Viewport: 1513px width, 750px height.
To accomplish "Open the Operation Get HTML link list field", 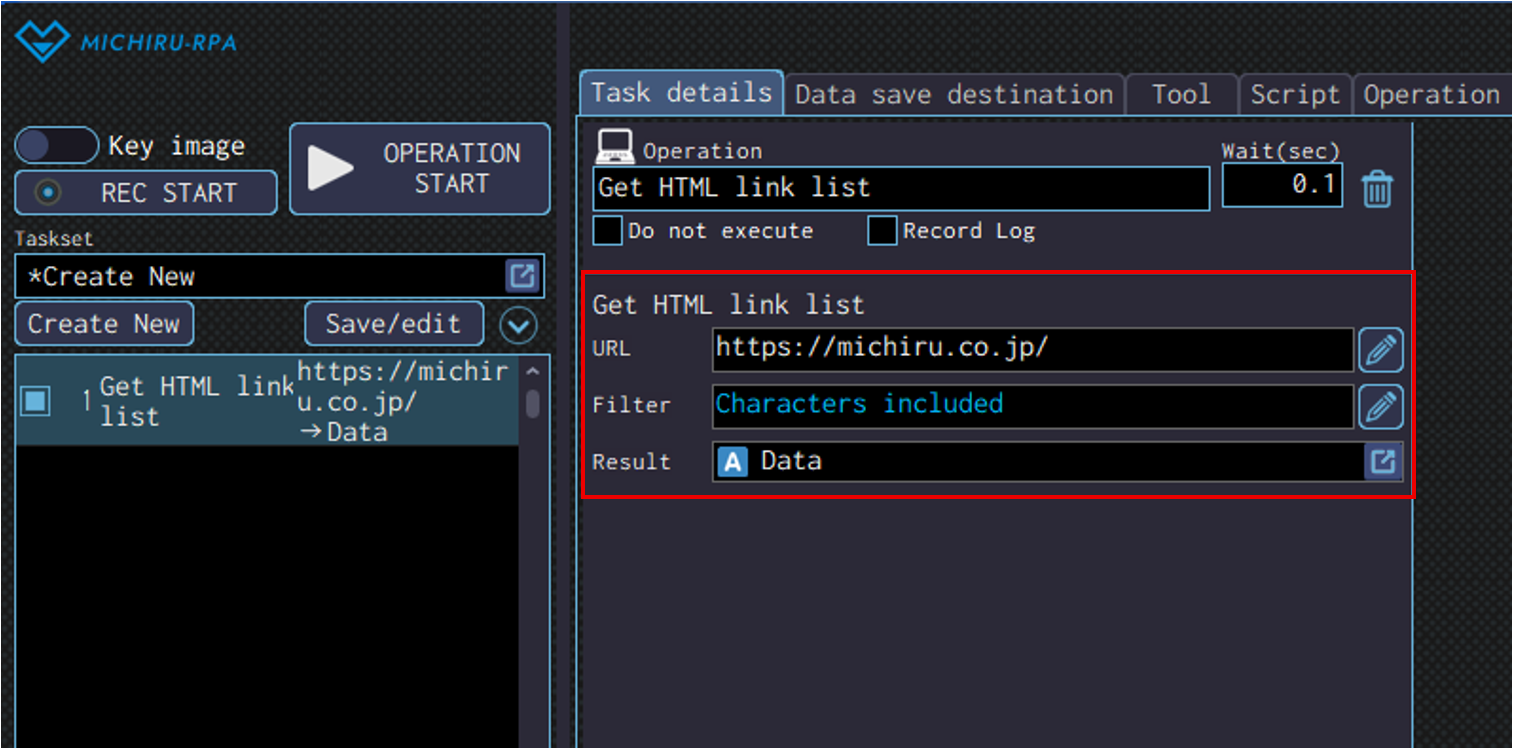I will (900, 188).
